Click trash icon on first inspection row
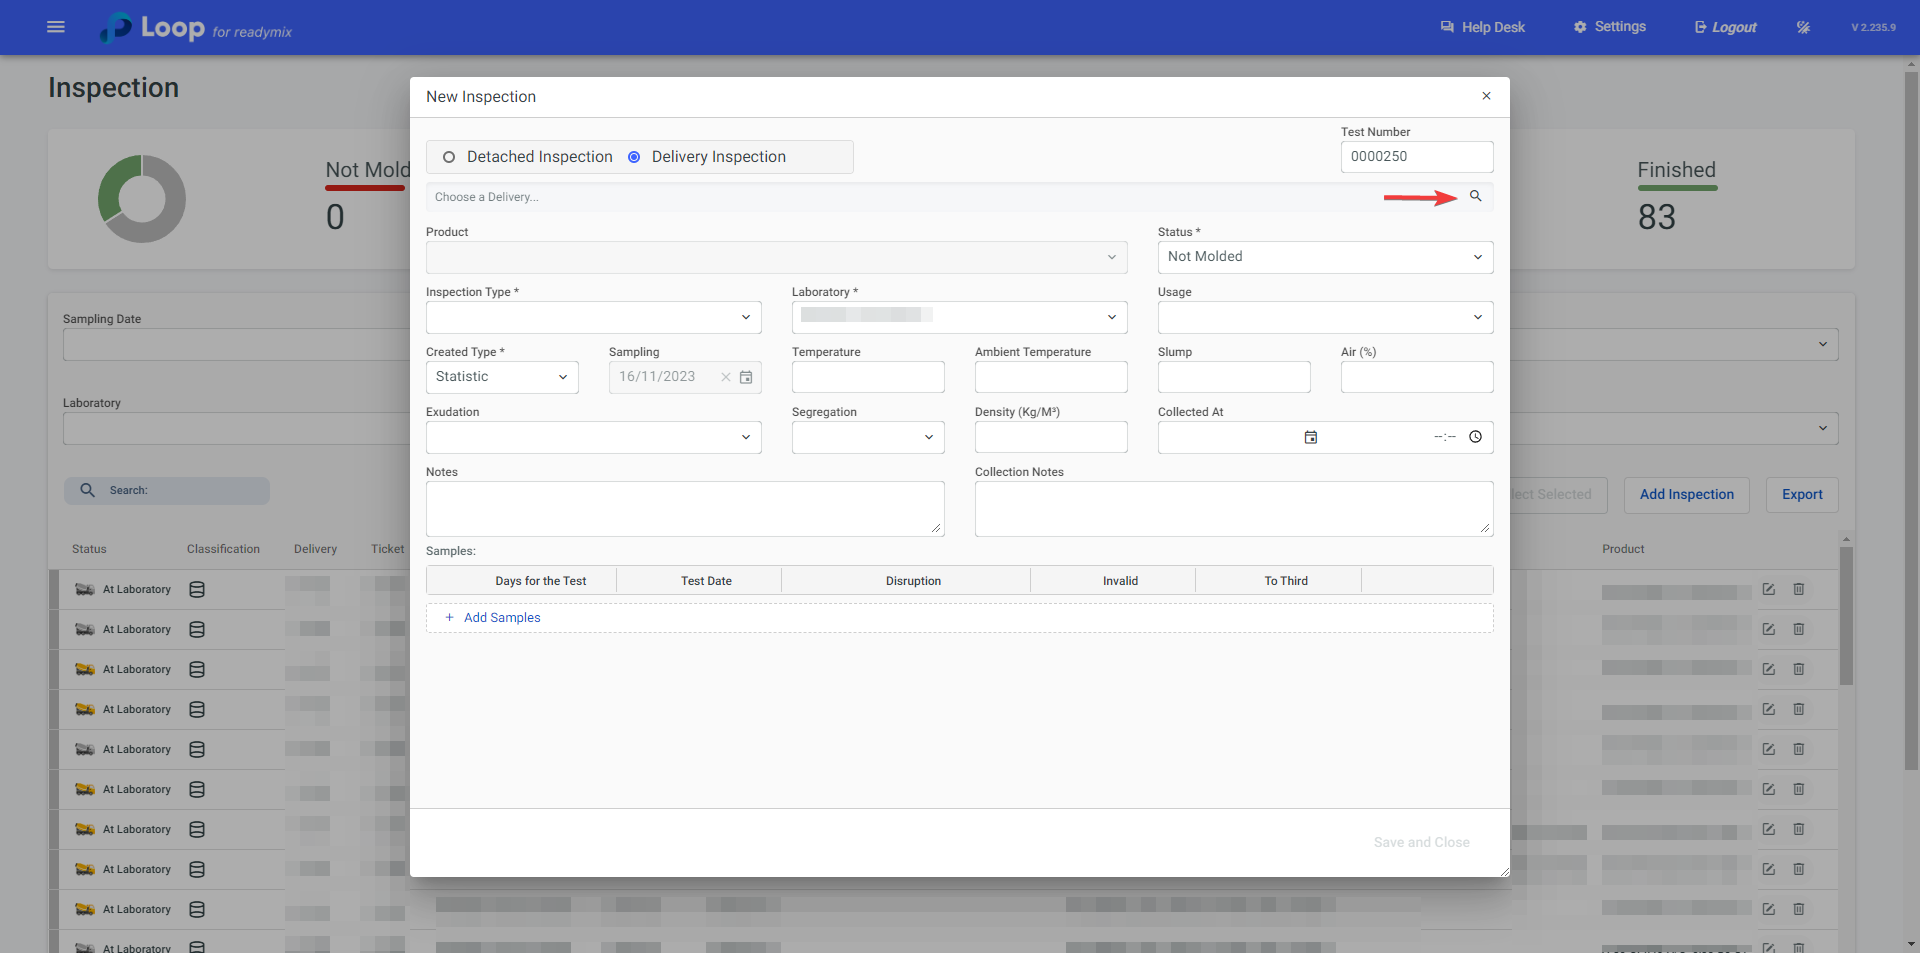The image size is (1920, 953). click(1798, 589)
